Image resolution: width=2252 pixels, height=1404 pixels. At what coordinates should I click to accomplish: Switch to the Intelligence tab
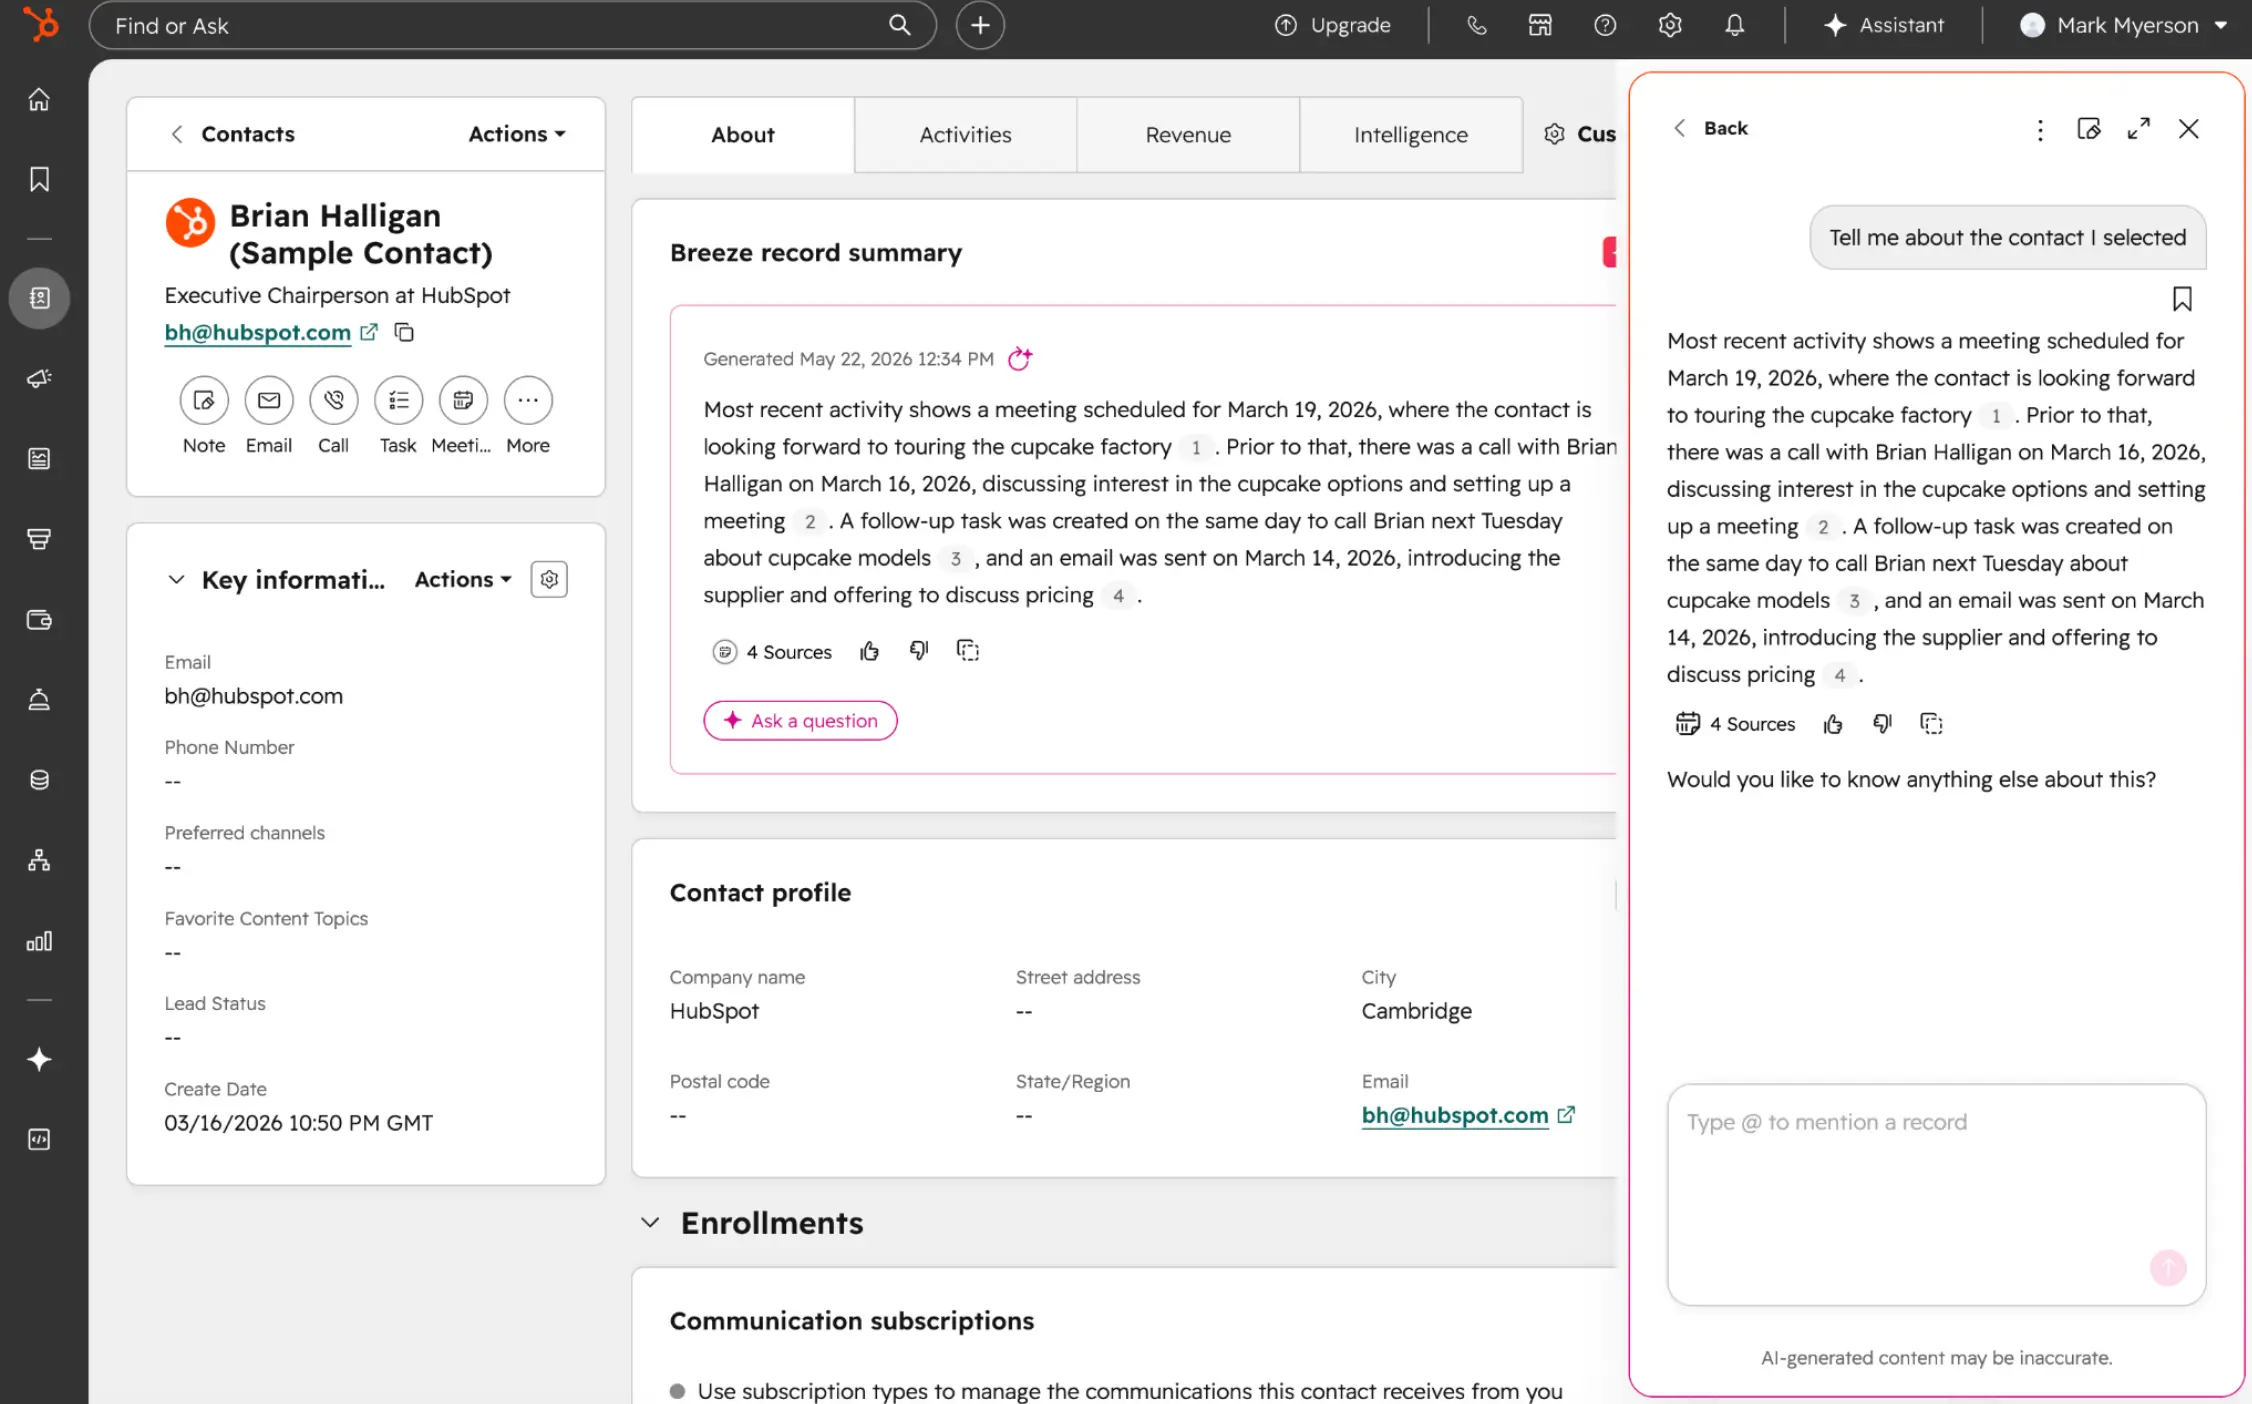[x=1411, y=135]
